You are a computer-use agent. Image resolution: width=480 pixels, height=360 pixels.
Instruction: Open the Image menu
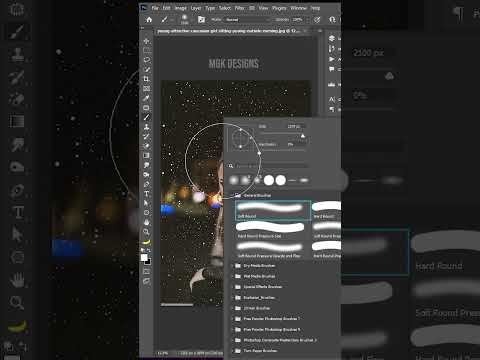[180, 8]
